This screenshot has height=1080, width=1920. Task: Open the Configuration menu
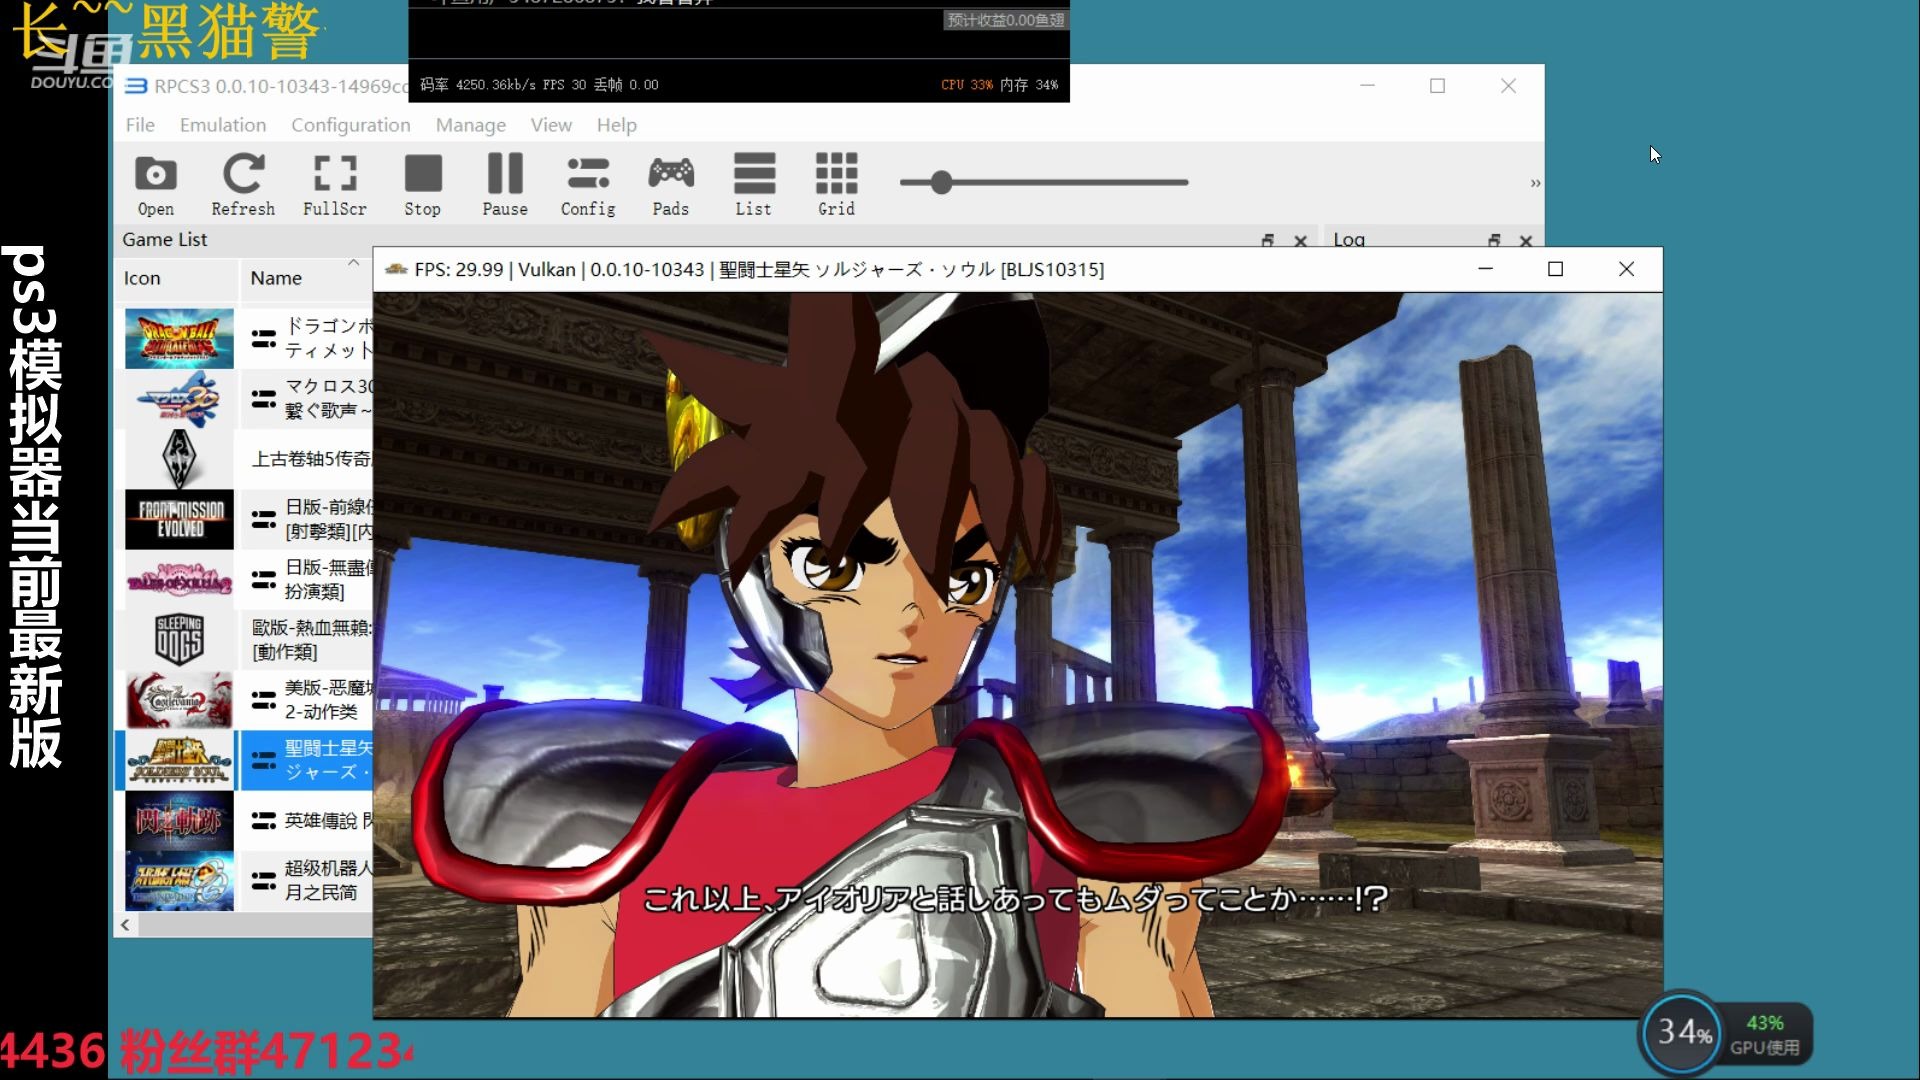pyautogui.click(x=350, y=125)
